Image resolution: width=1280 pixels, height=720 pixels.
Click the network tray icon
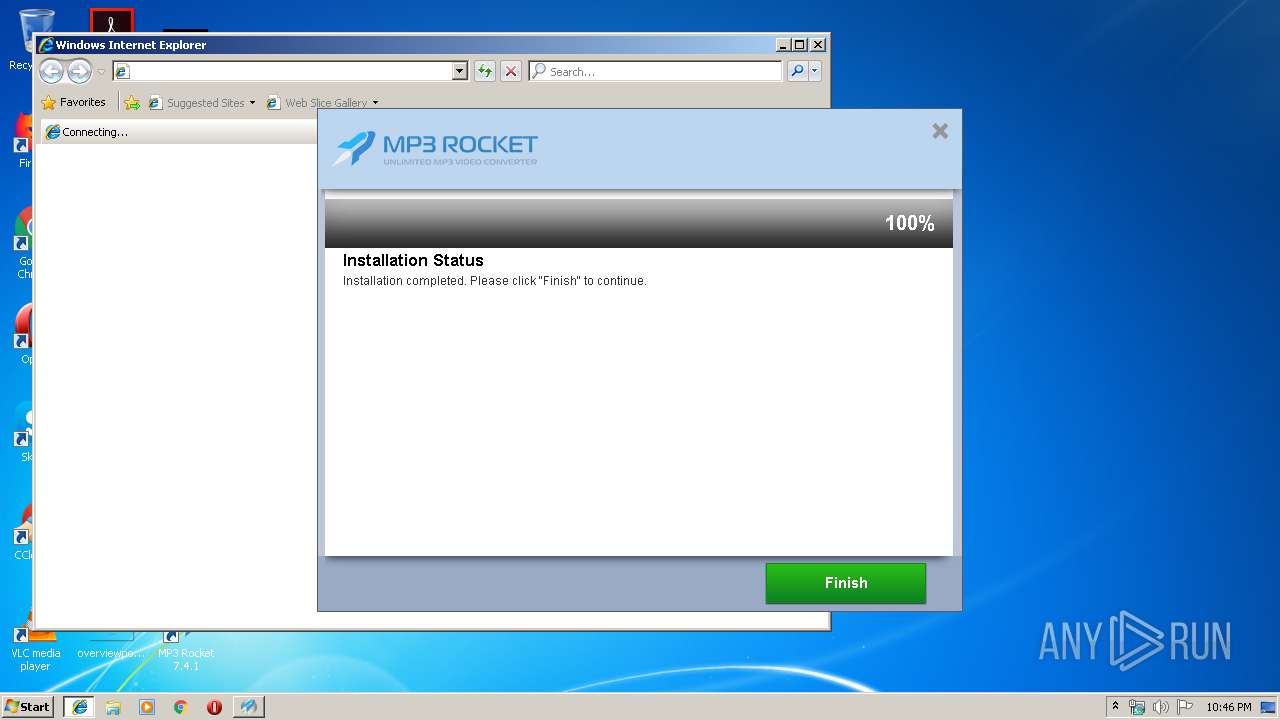click(x=1137, y=707)
